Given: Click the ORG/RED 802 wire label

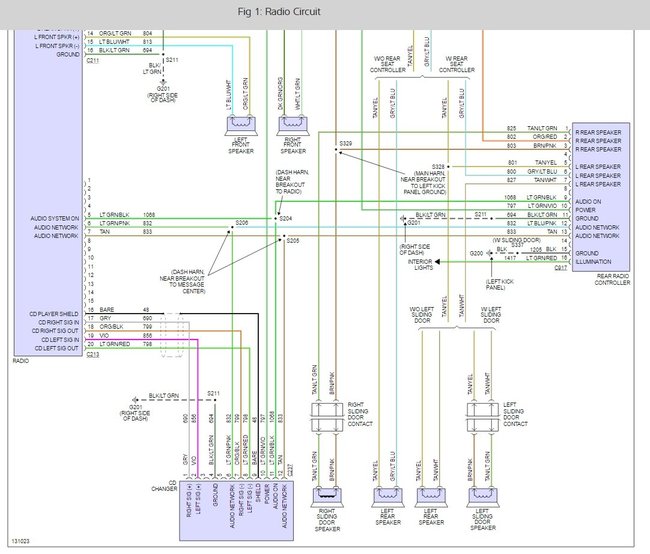Looking at the screenshot, I should tap(532, 137).
